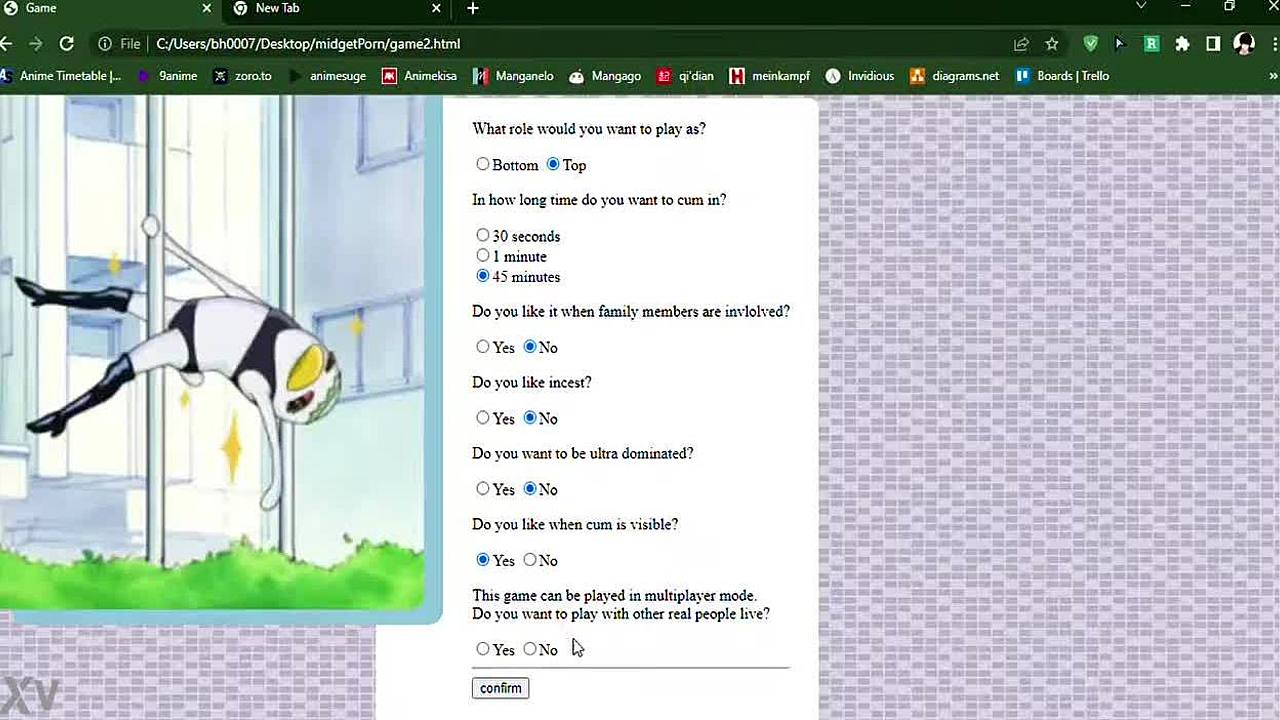
Task: Show hidden bookmarks with overflow chevron
Action: click(x=1273, y=76)
